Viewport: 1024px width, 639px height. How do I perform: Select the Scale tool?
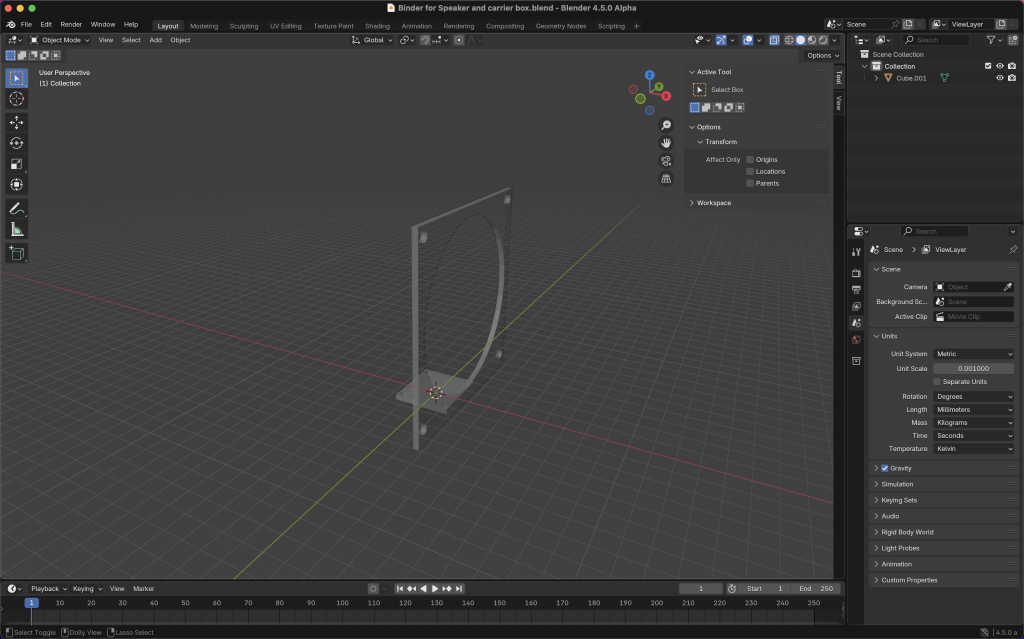coord(16,164)
